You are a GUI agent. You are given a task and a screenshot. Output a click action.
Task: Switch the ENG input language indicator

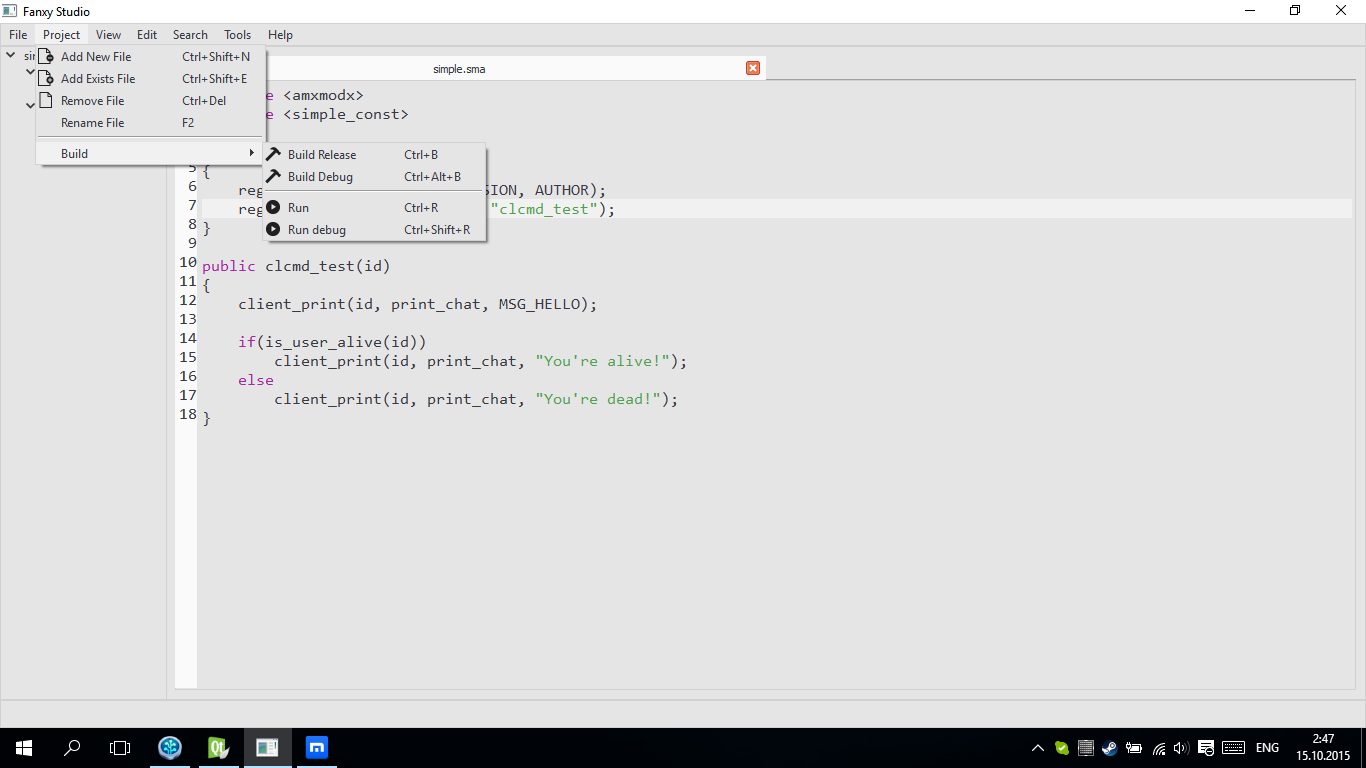1267,748
